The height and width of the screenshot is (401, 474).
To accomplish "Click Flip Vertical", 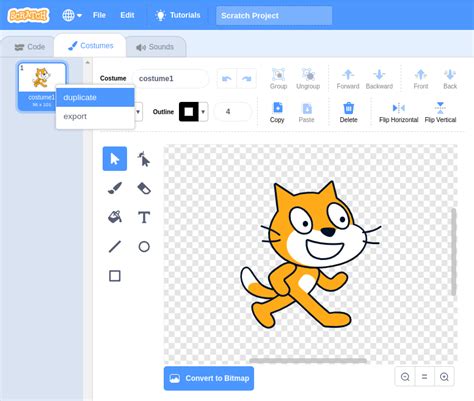I will point(440,112).
